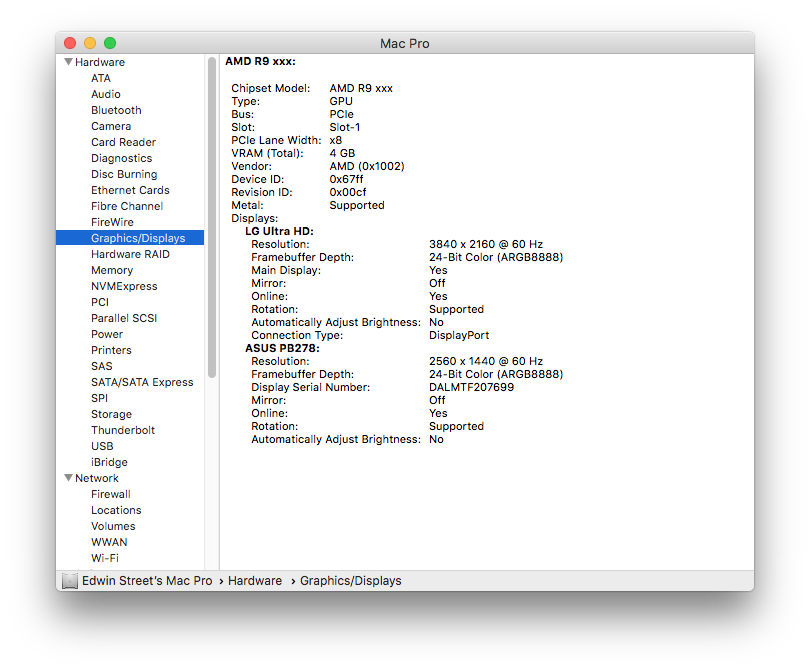Viewport: 810px width, 671px height.
Task: Open SATA/SATA Express information
Action: (x=142, y=382)
